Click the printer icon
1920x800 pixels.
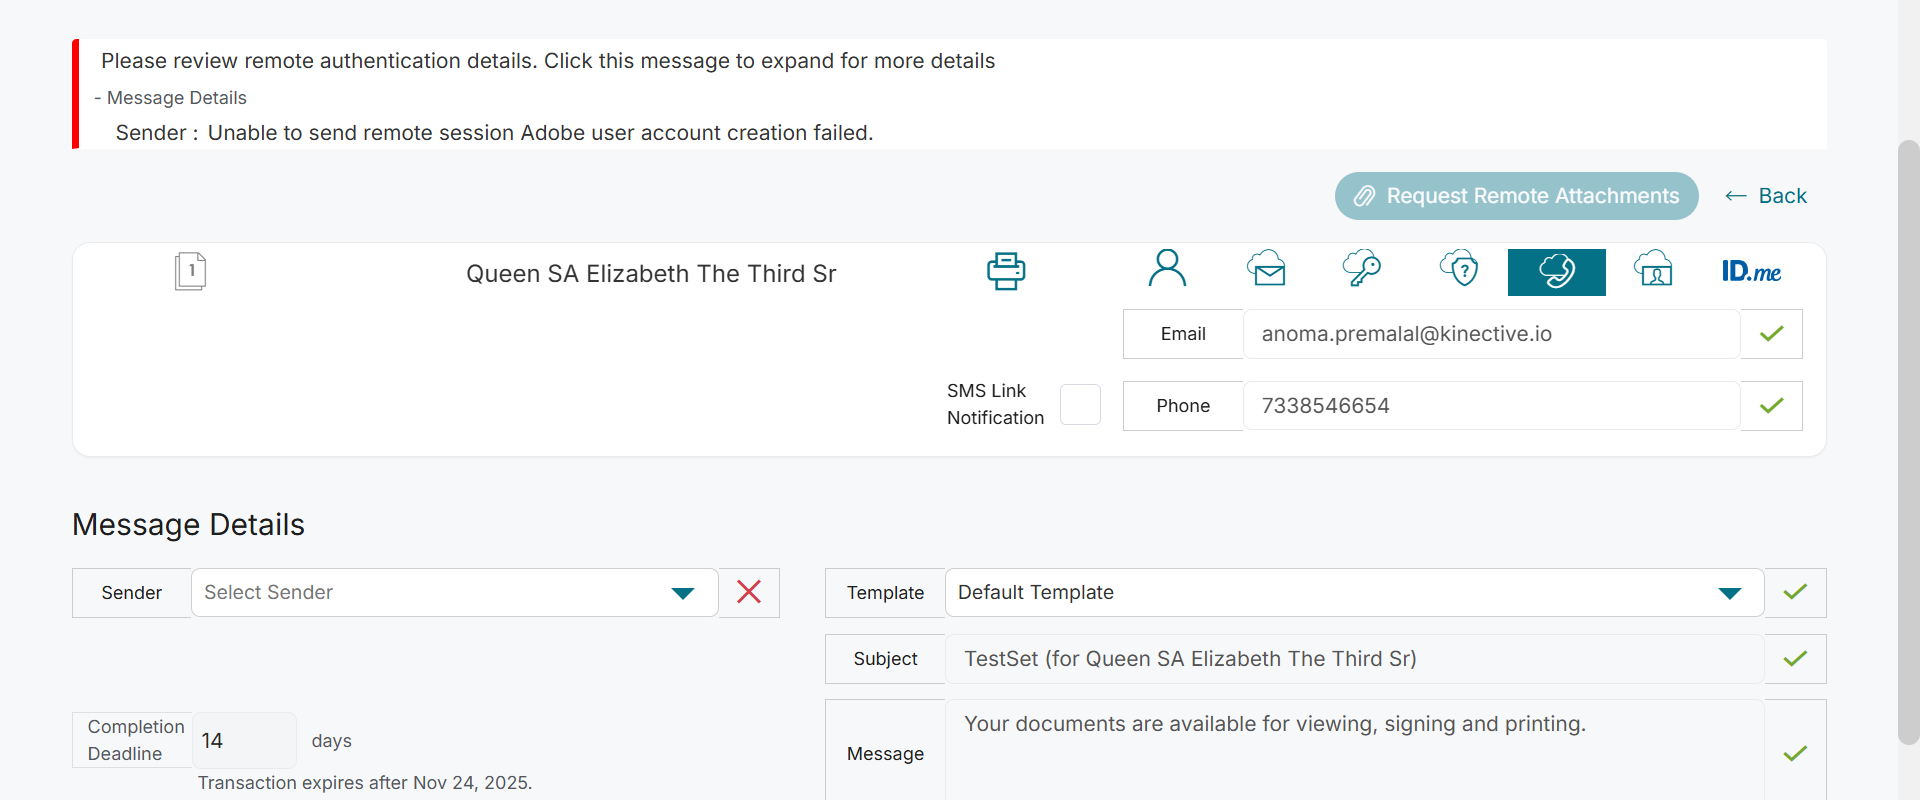coord(1006,271)
